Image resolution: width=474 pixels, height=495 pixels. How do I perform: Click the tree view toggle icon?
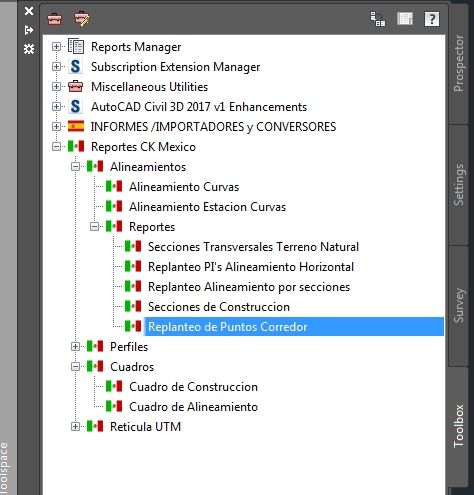[x=378, y=19]
